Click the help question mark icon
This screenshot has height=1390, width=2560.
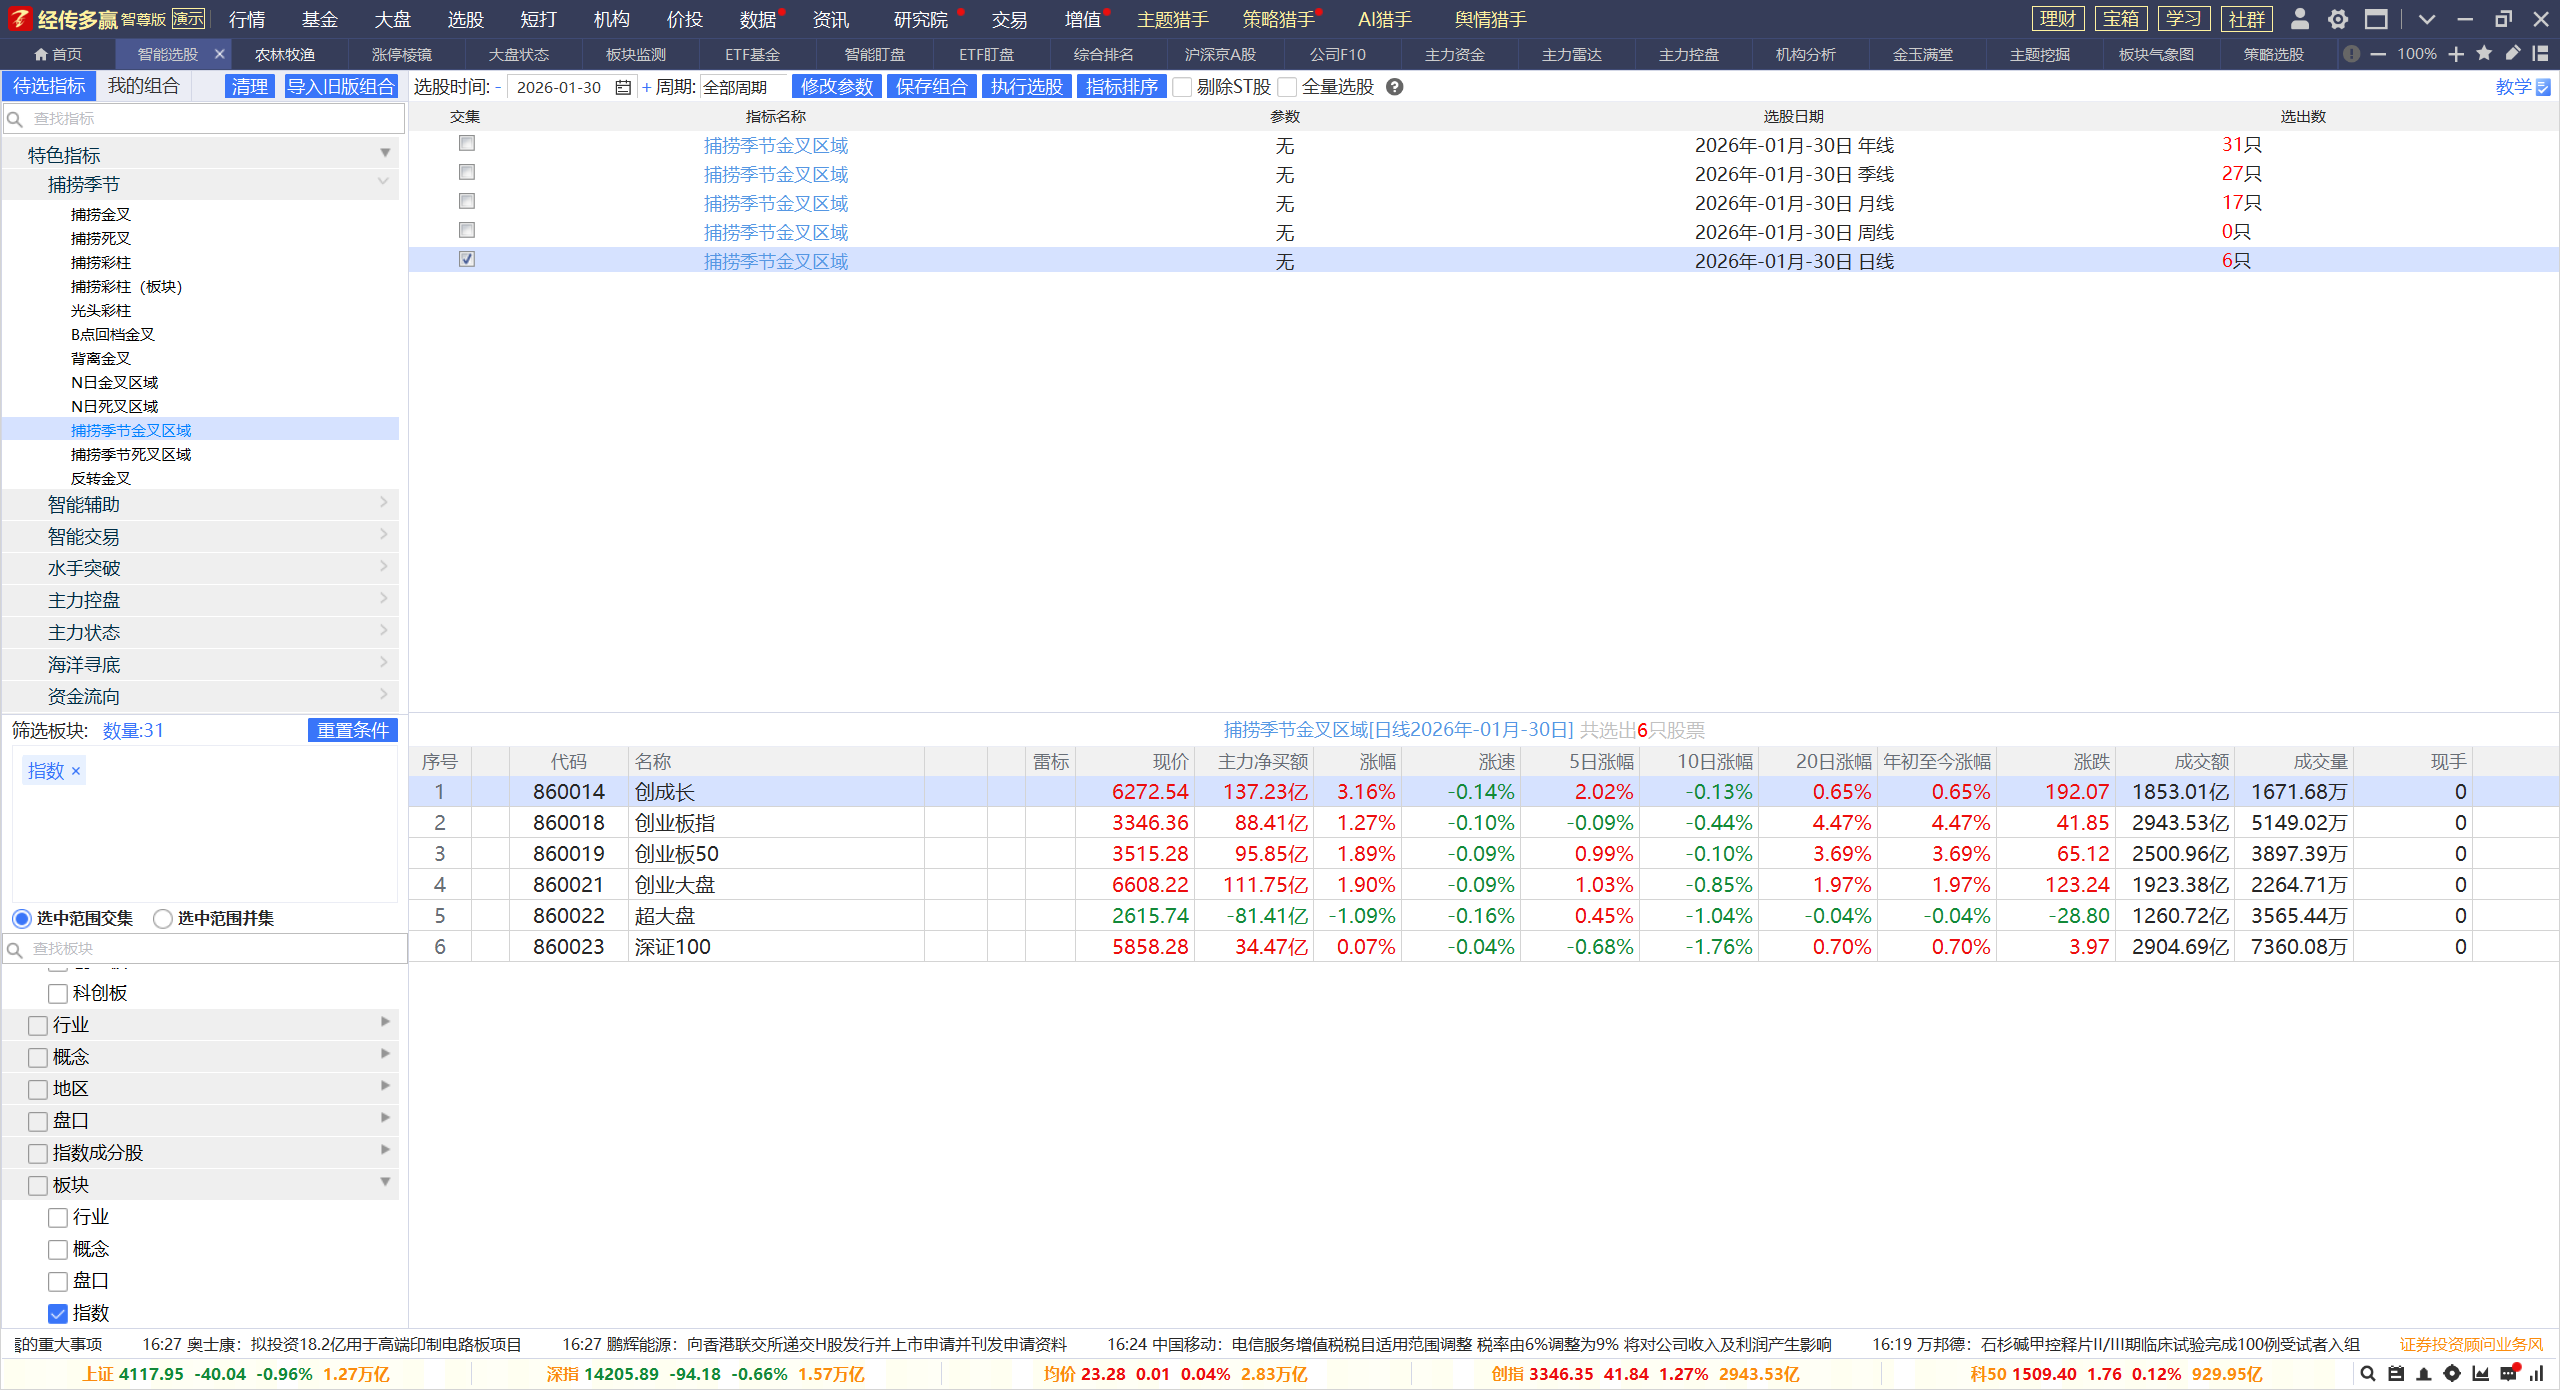click(1395, 87)
